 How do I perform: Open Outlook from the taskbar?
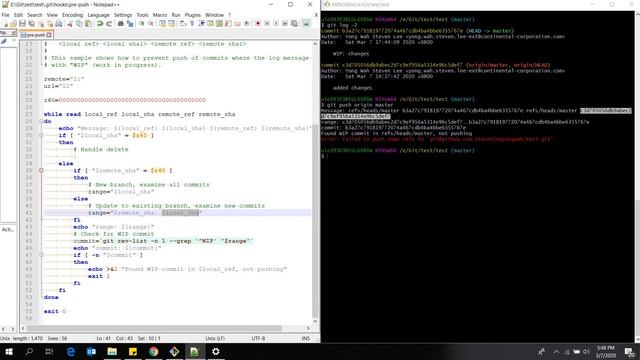(91, 351)
